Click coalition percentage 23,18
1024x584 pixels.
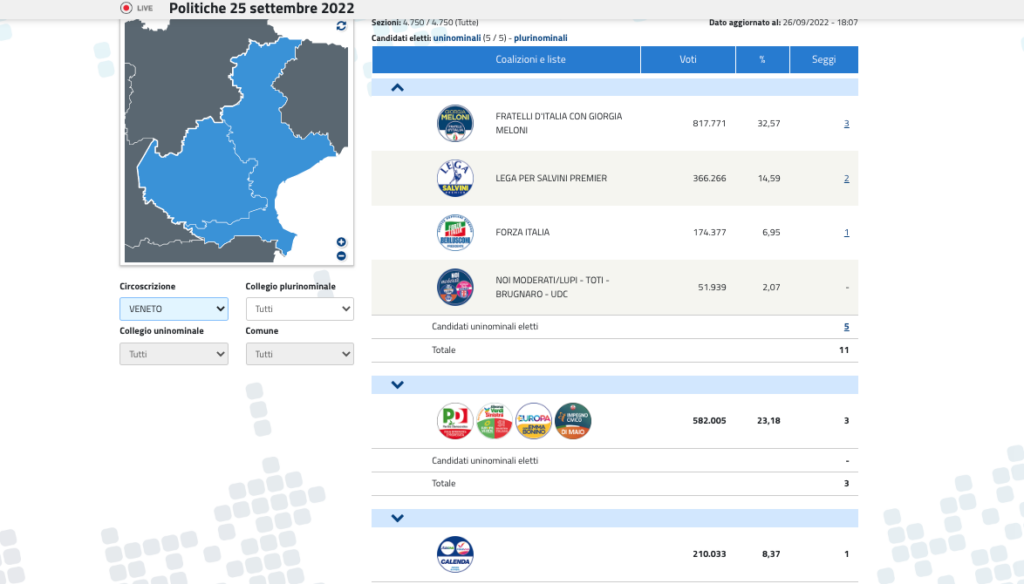[769, 421]
